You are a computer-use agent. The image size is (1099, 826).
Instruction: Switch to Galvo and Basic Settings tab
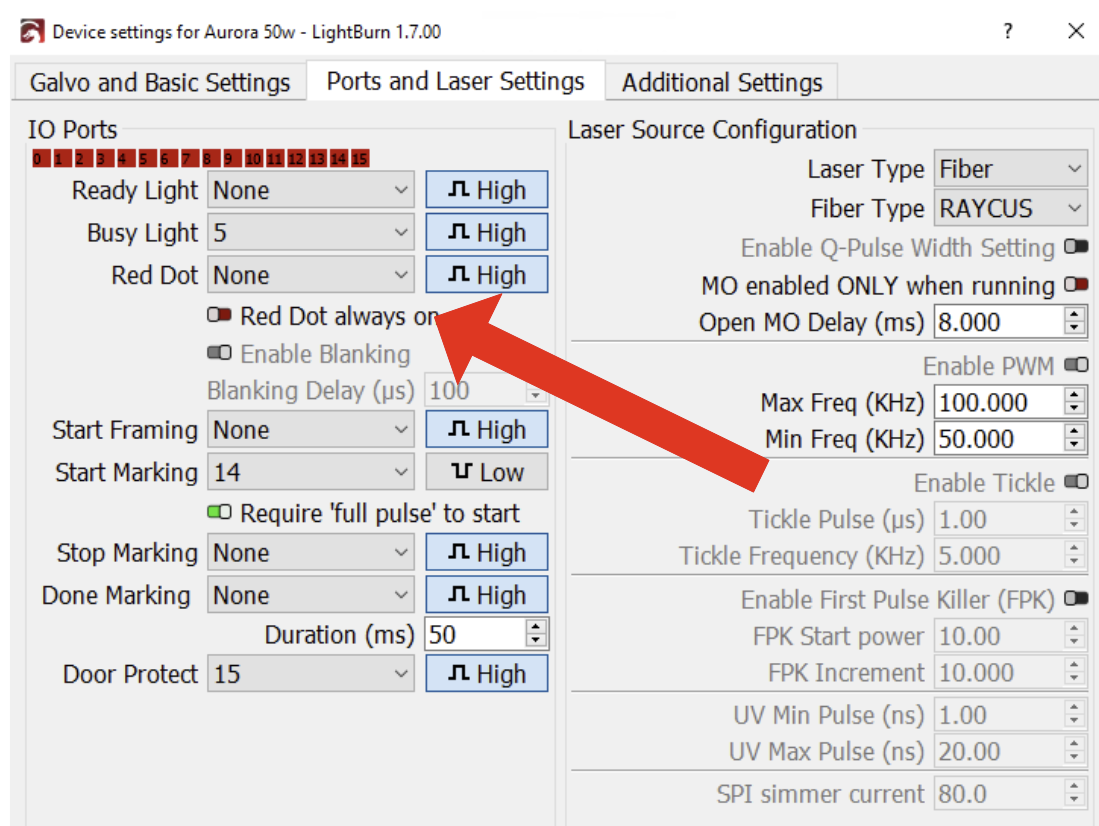click(x=160, y=82)
